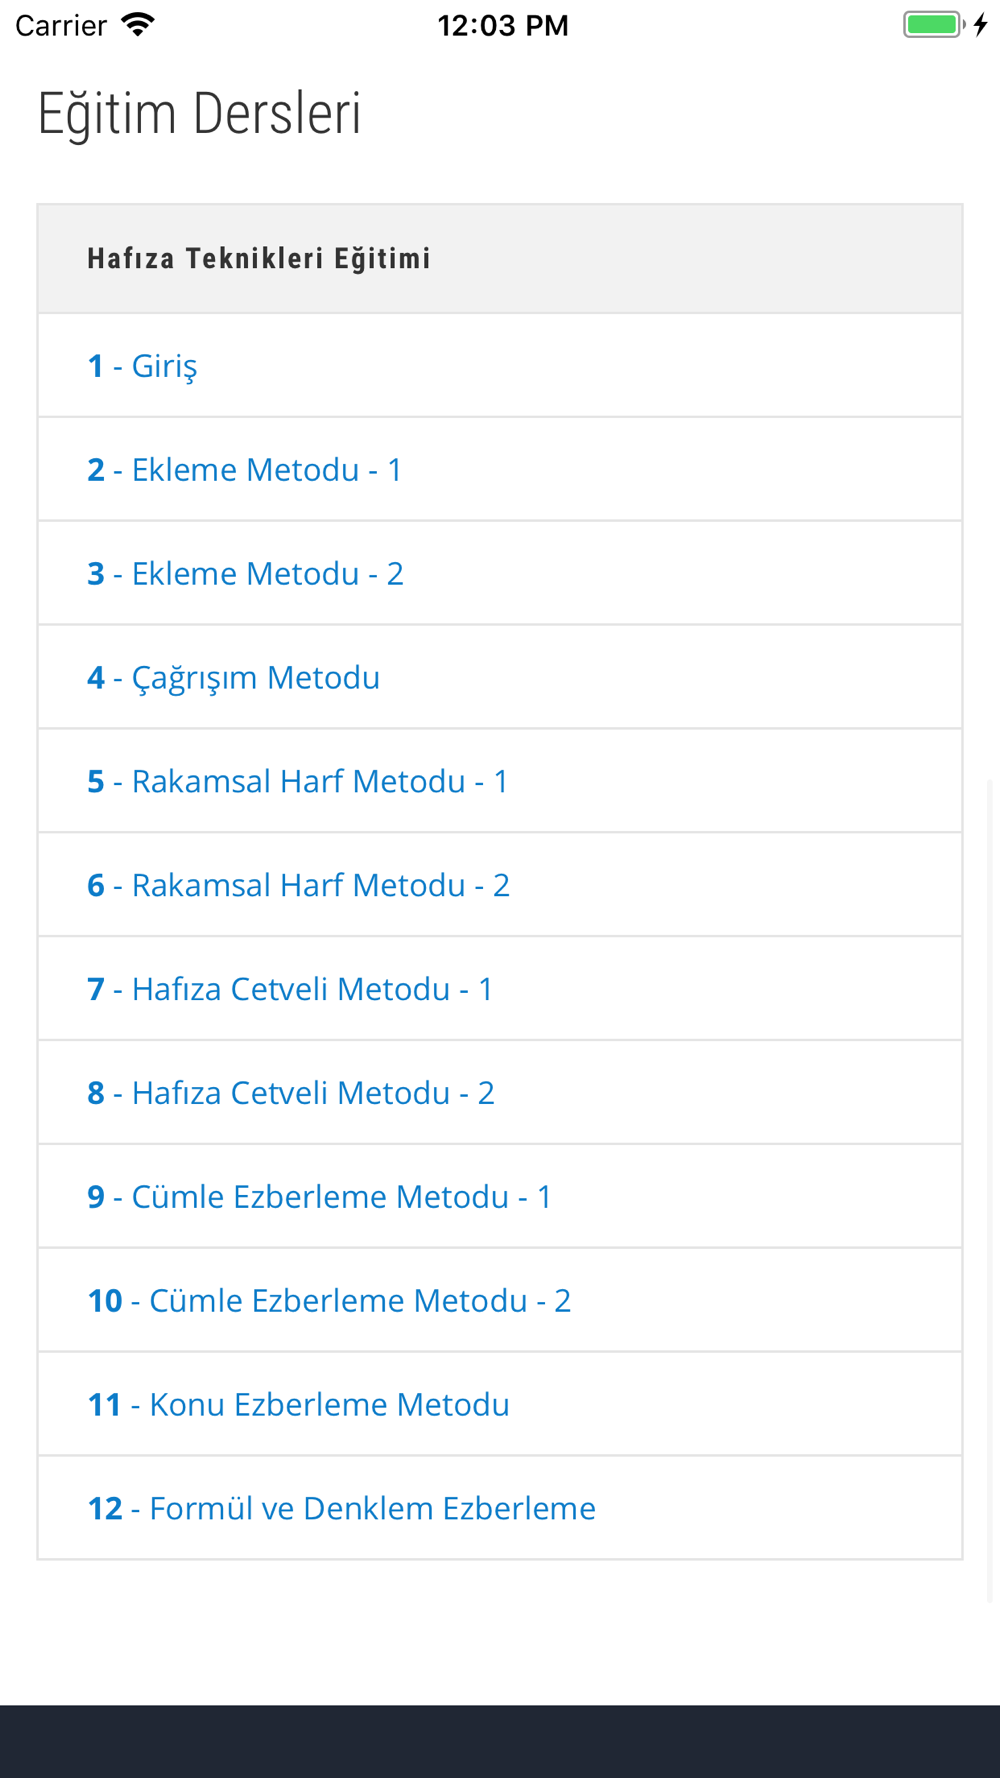The height and width of the screenshot is (1778, 1000).
Task: Tap the battery indicator icon
Action: [934, 25]
